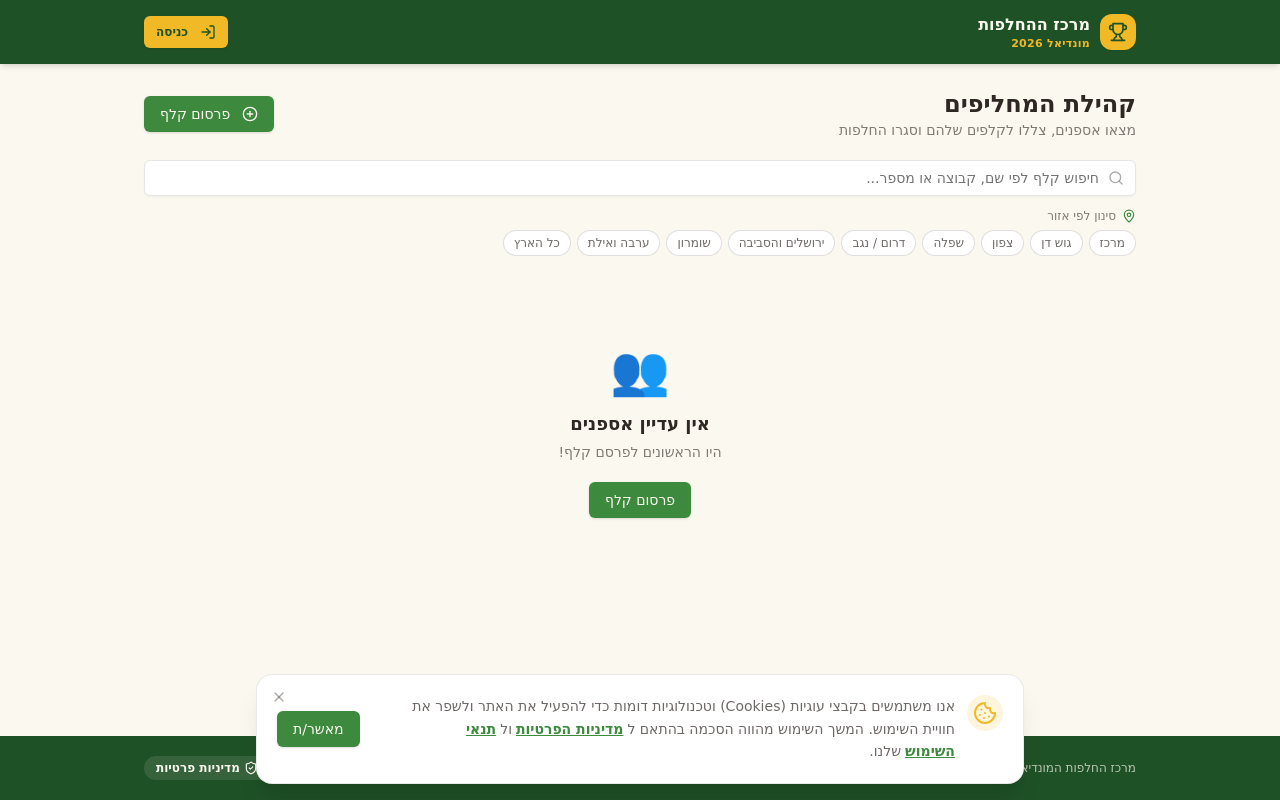1280x800 pixels.
Task: Open מדיניות הפרטיות link in cookie banner
Action: pos(569,729)
